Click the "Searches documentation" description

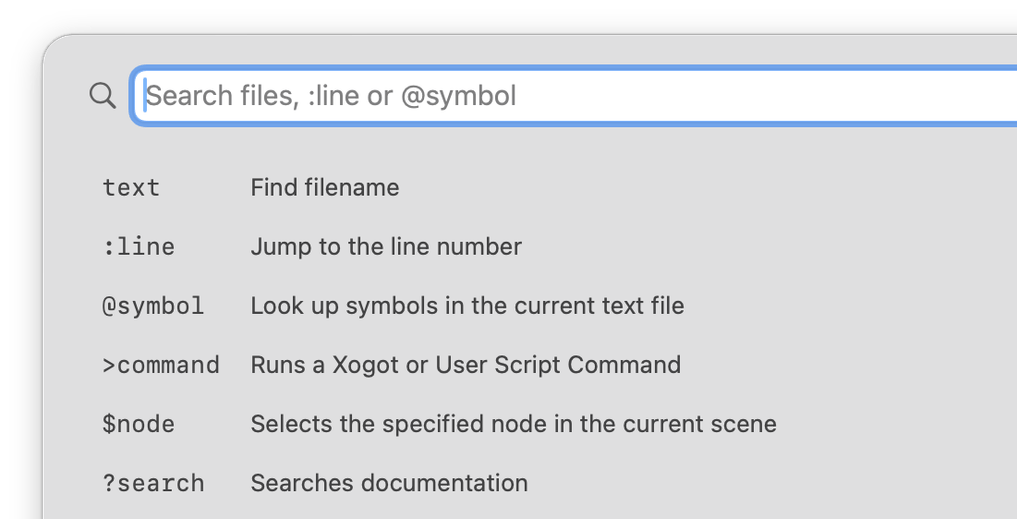point(389,483)
